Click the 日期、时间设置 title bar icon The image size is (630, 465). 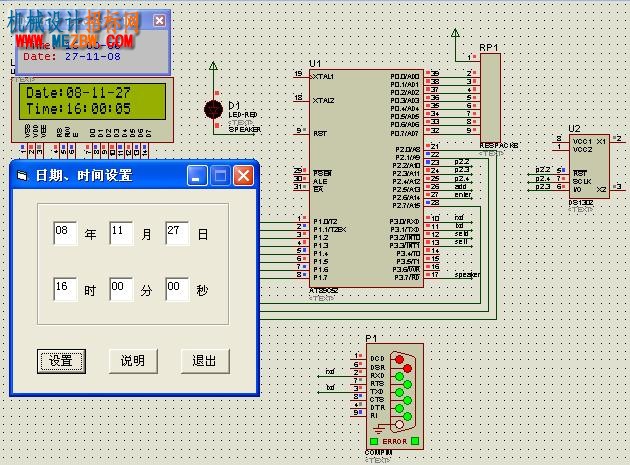point(22,176)
